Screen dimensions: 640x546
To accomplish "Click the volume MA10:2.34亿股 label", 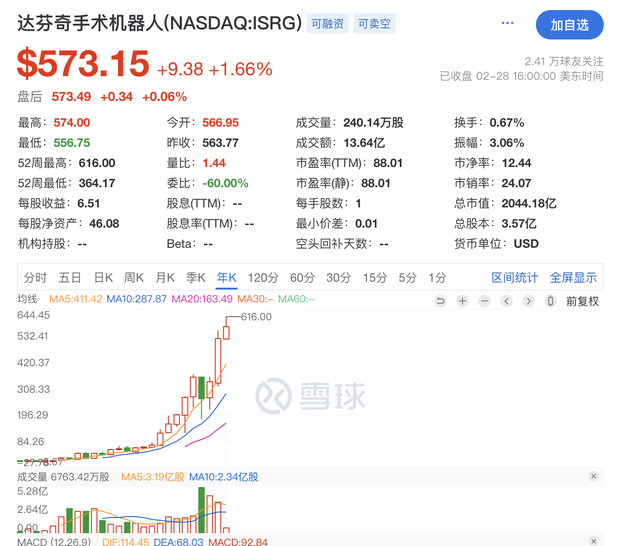I will [224, 477].
